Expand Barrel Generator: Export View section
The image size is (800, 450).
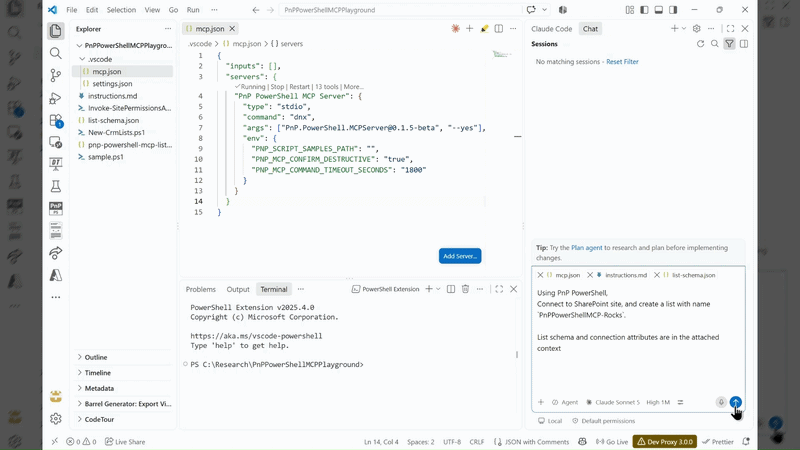pos(124,404)
